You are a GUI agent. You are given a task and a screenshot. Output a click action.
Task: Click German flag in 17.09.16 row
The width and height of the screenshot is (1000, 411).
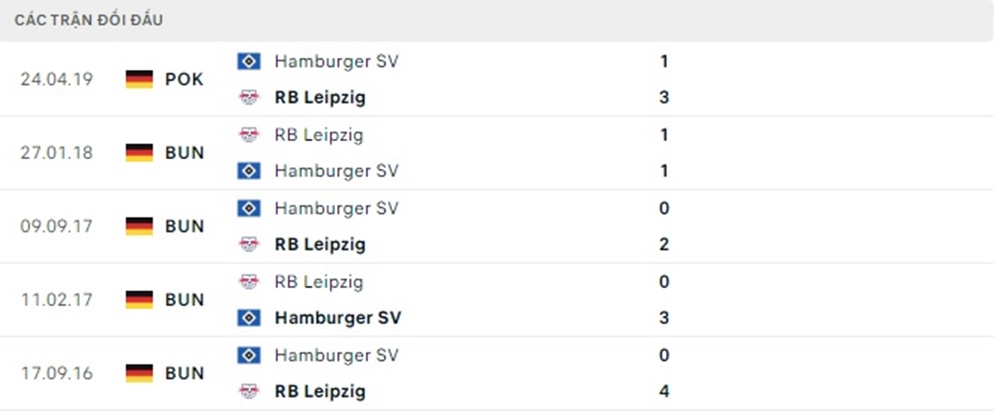pos(139,373)
